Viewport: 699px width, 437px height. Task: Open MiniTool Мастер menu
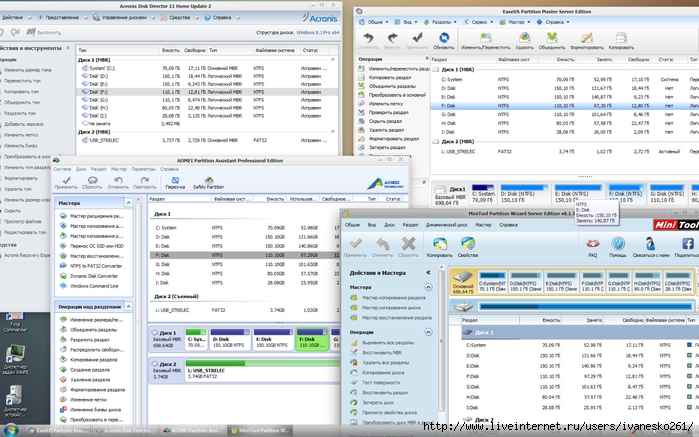tap(483, 225)
